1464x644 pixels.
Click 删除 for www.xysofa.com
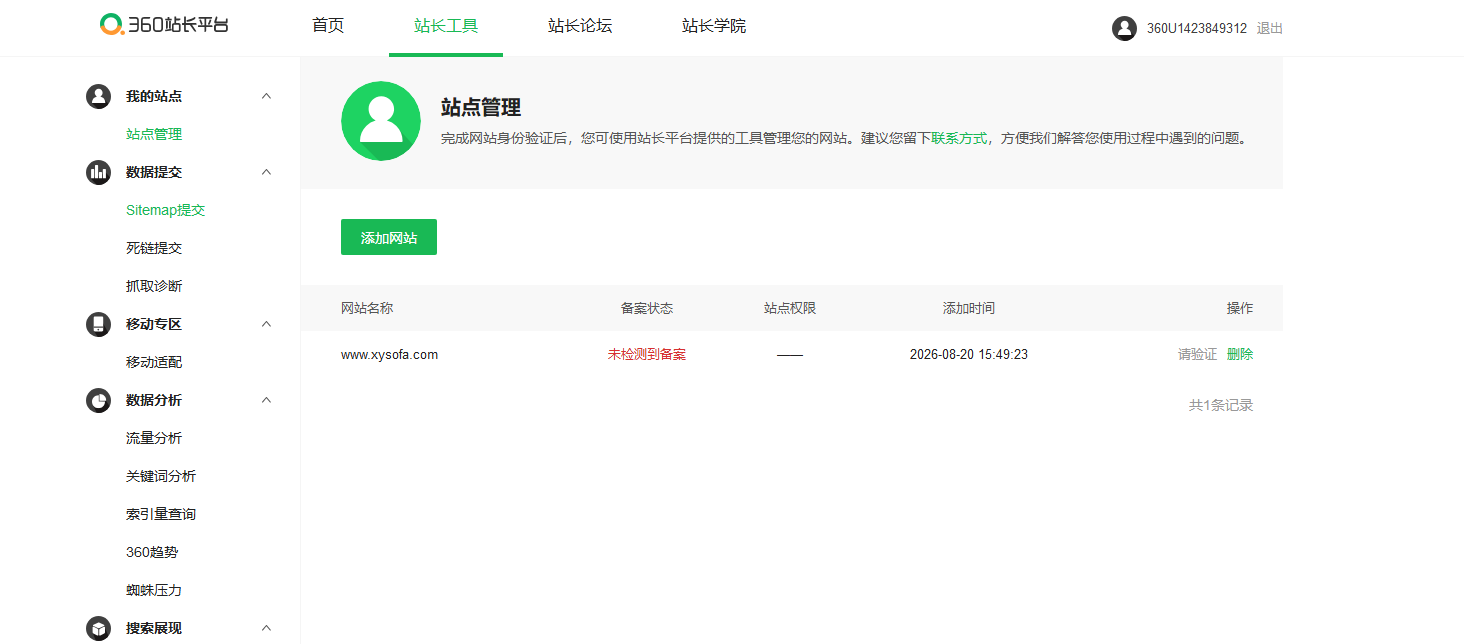pos(1240,354)
